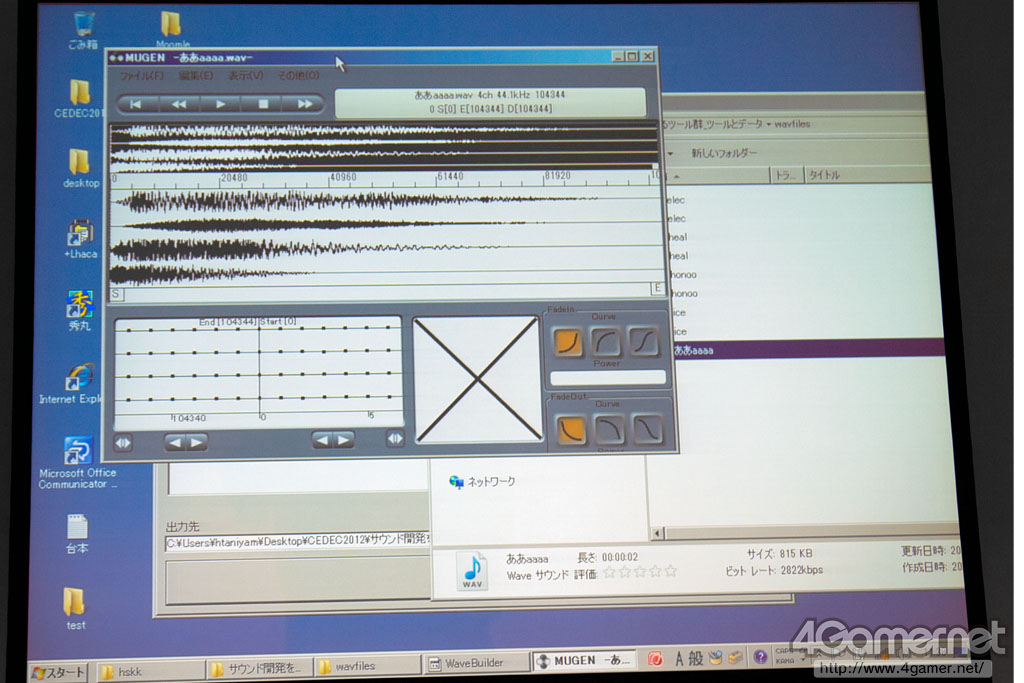Play the loaded wav file
Viewport: 1024px width, 683px height.
tap(221, 104)
